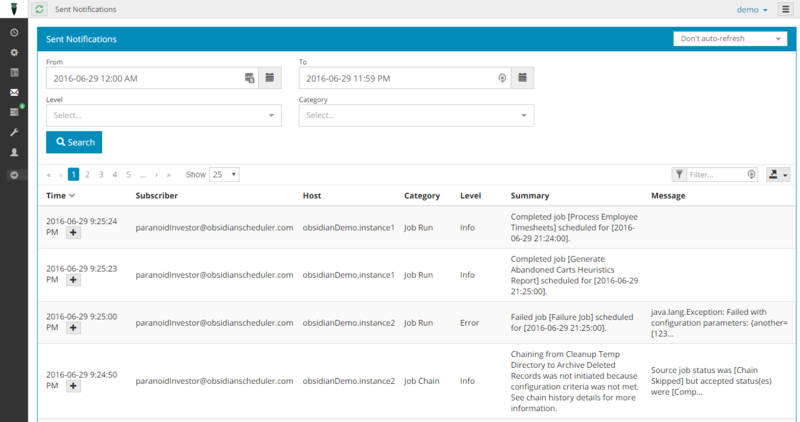Open the user icon in the sidebar
This screenshot has height=422, width=800.
click(x=14, y=152)
